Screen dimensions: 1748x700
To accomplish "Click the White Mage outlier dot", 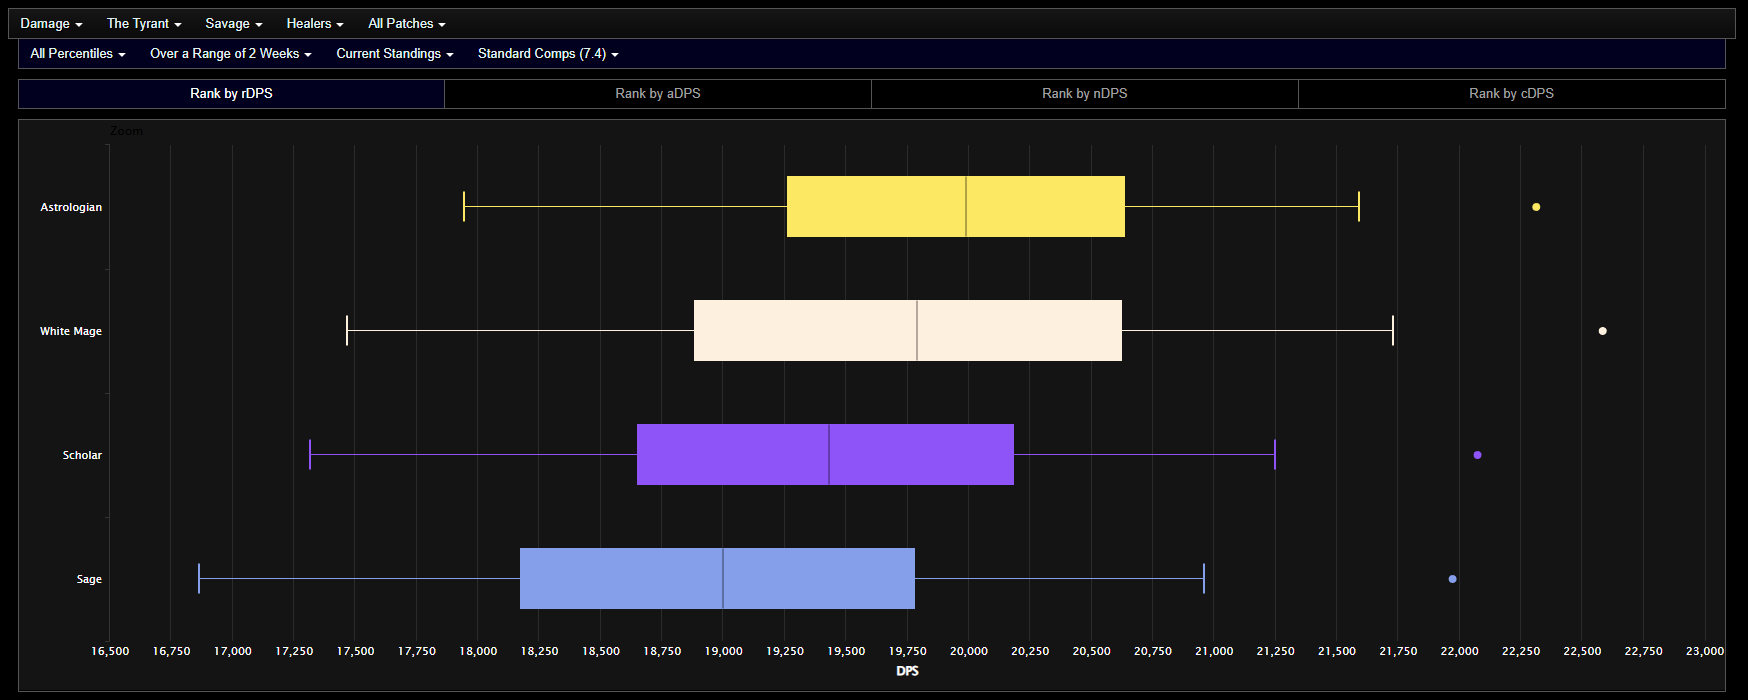I will [x=1602, y=331].
